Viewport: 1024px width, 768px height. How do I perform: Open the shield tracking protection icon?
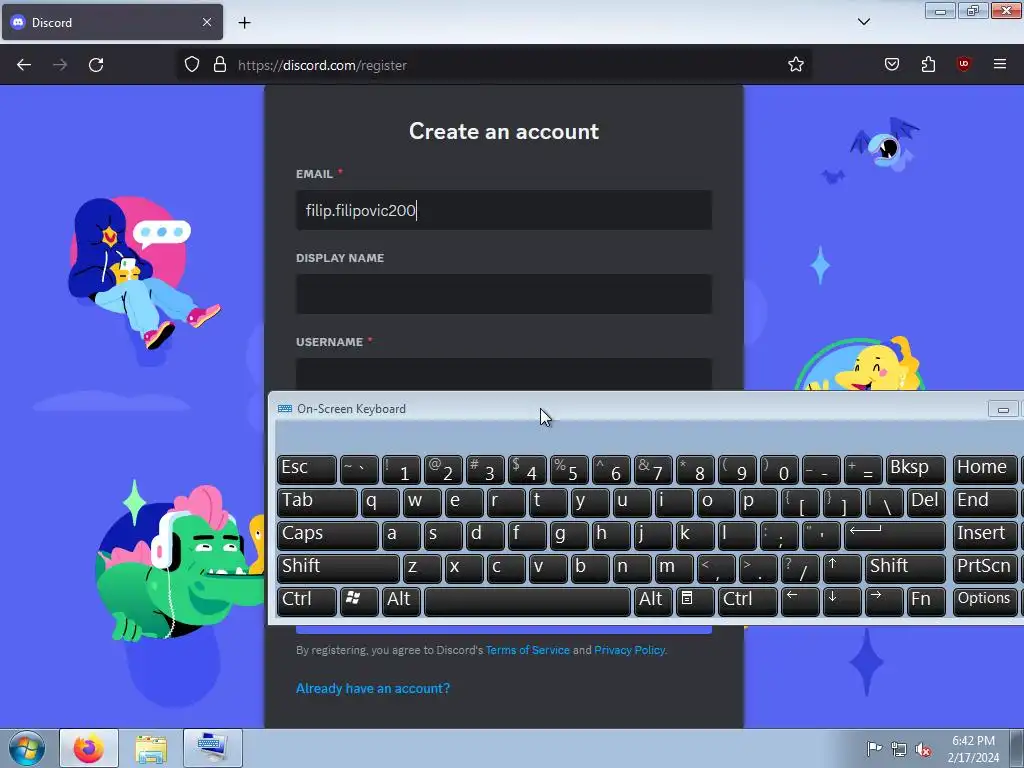[x=191, y=64]
